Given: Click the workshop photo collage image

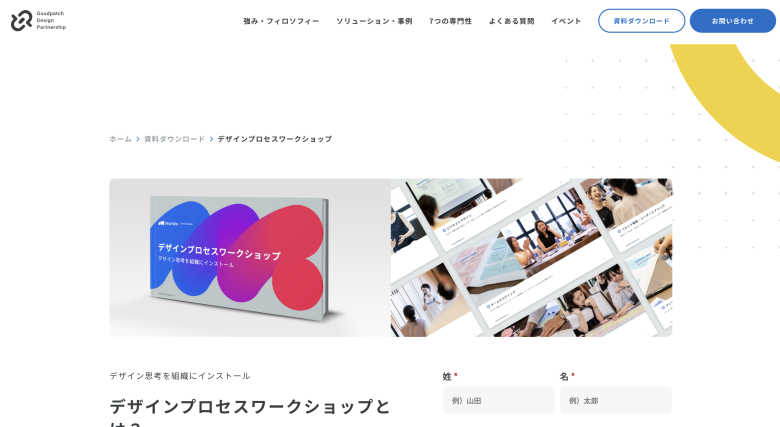Looking at the screenshot, I should click(x=531, y=258).
